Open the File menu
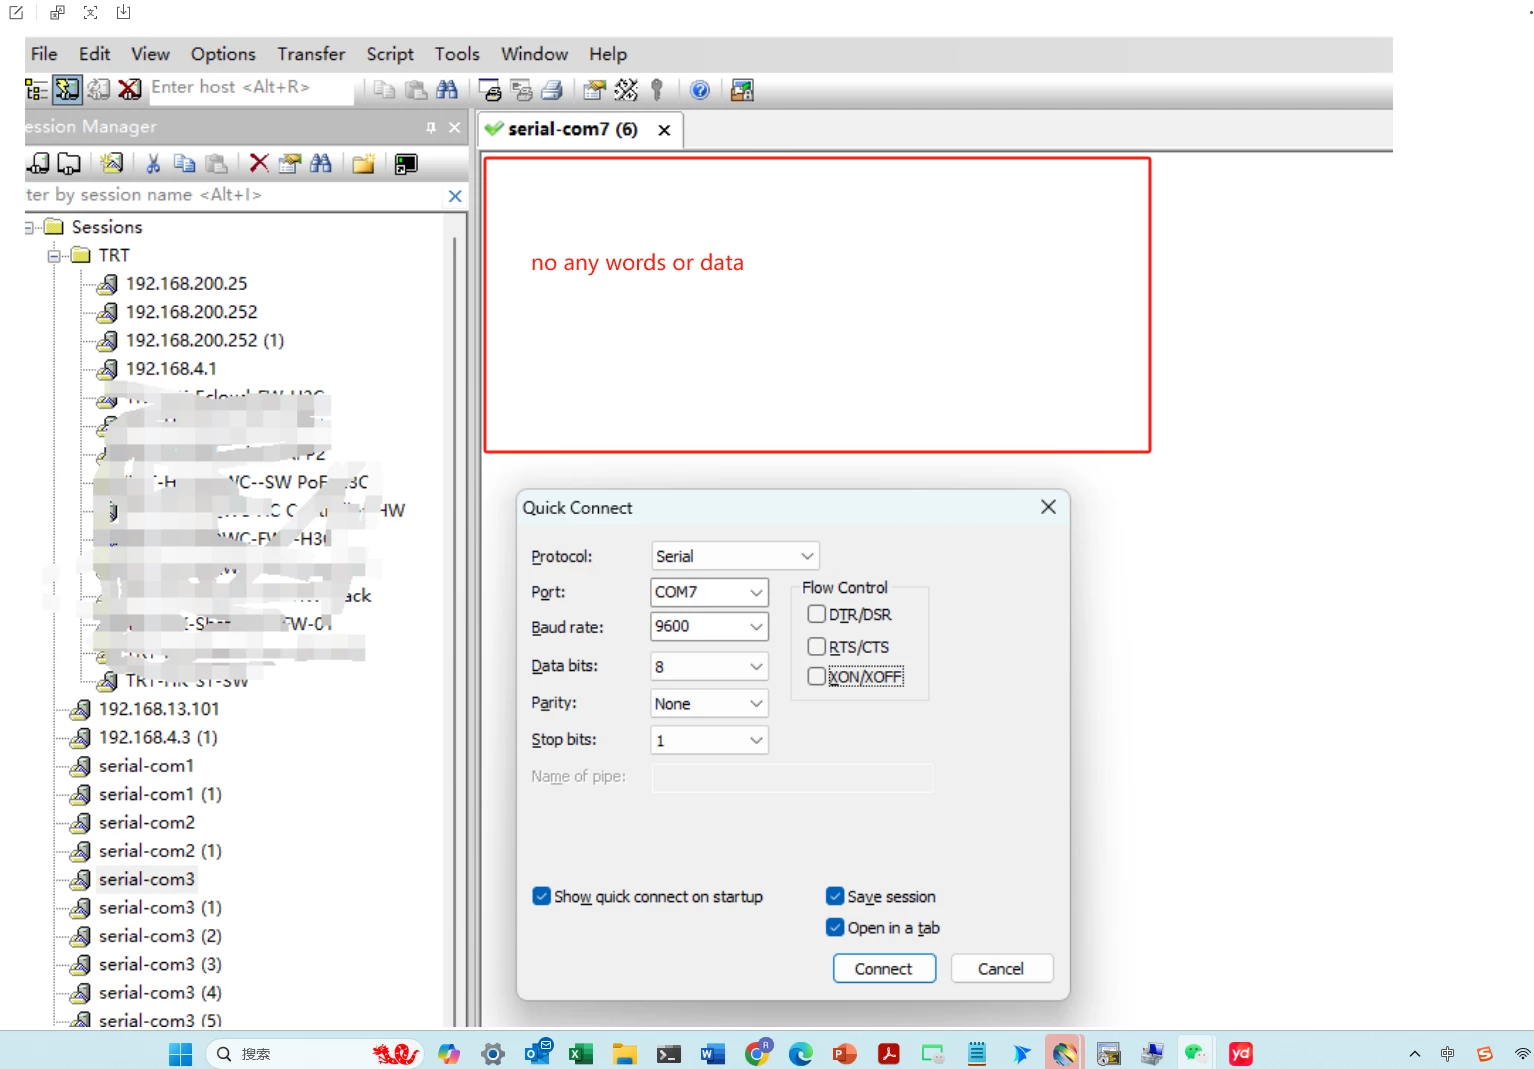 tap(44, 54)
